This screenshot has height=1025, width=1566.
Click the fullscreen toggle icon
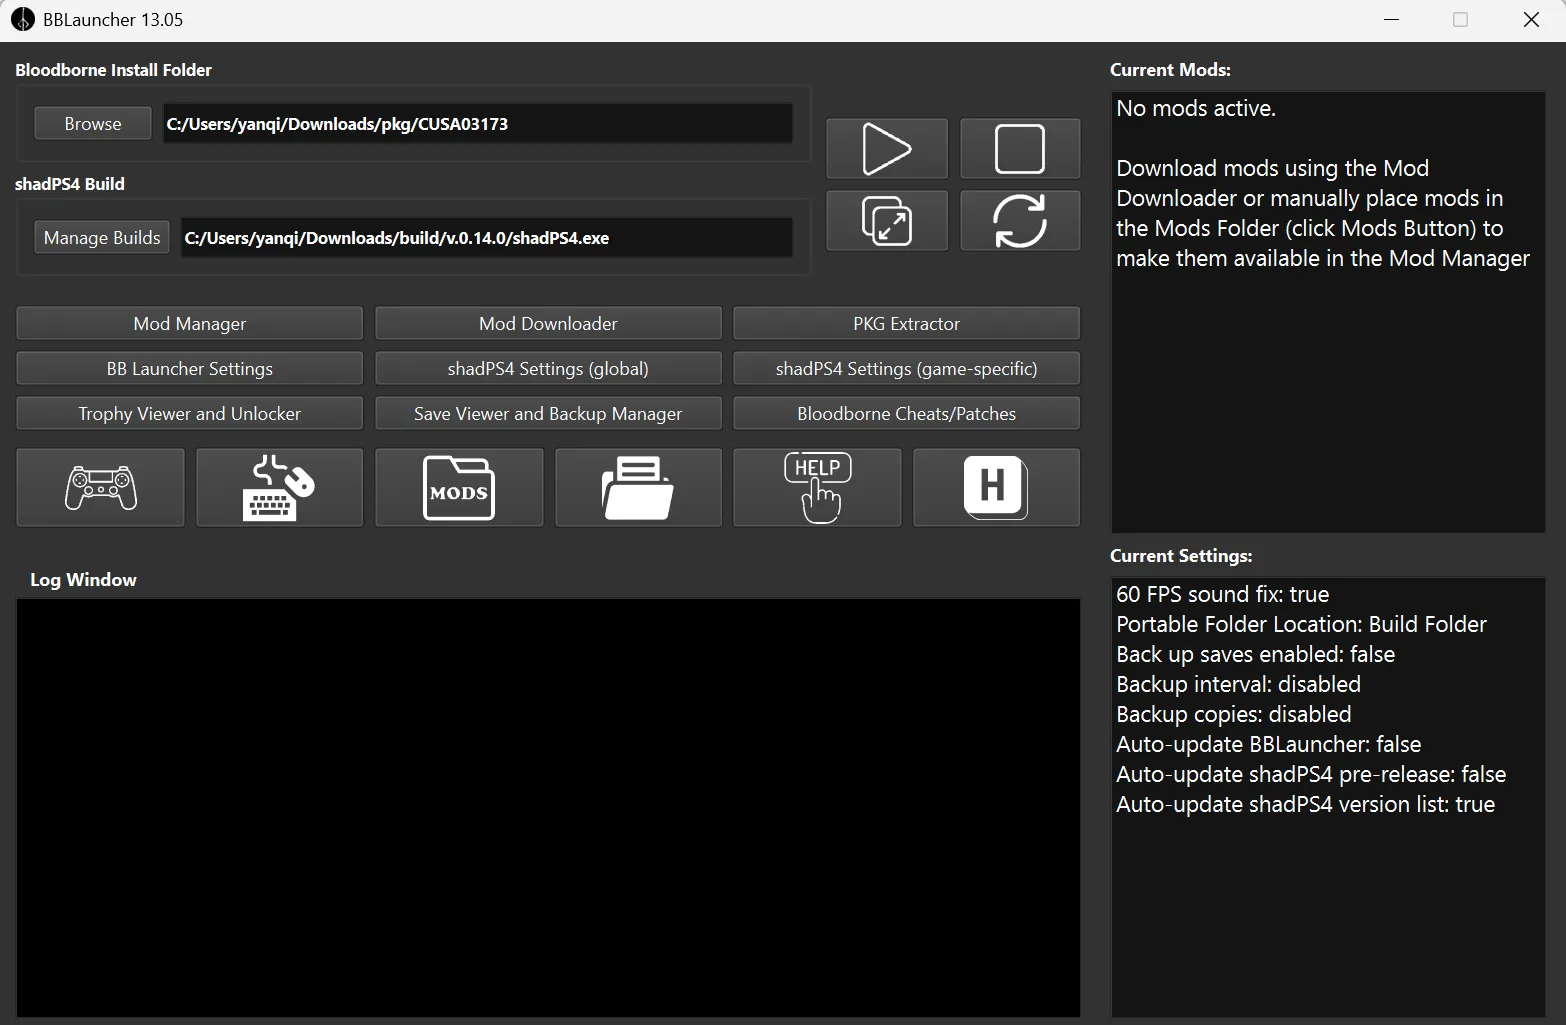[886, 221]
